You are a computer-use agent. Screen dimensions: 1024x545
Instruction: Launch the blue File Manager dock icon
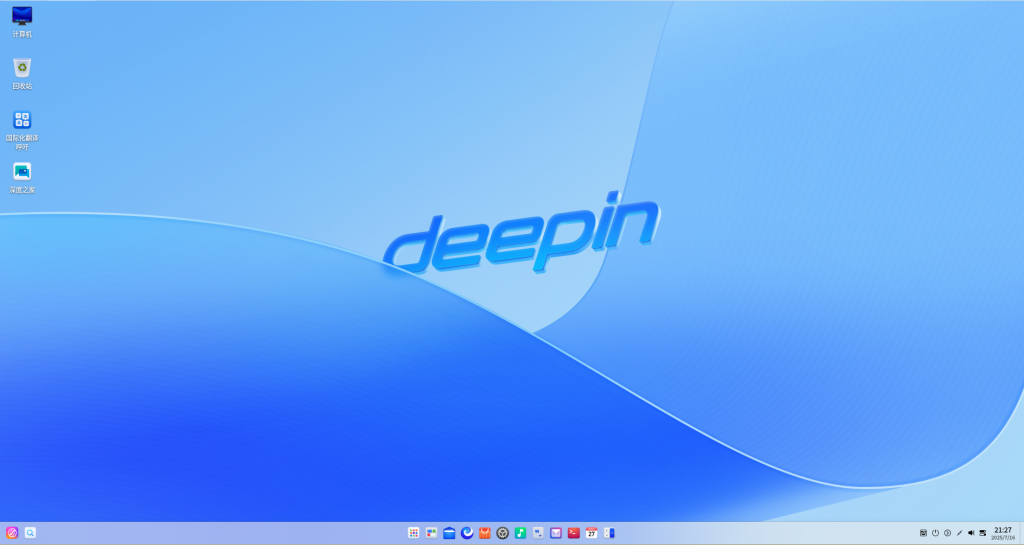pos(449,533)
